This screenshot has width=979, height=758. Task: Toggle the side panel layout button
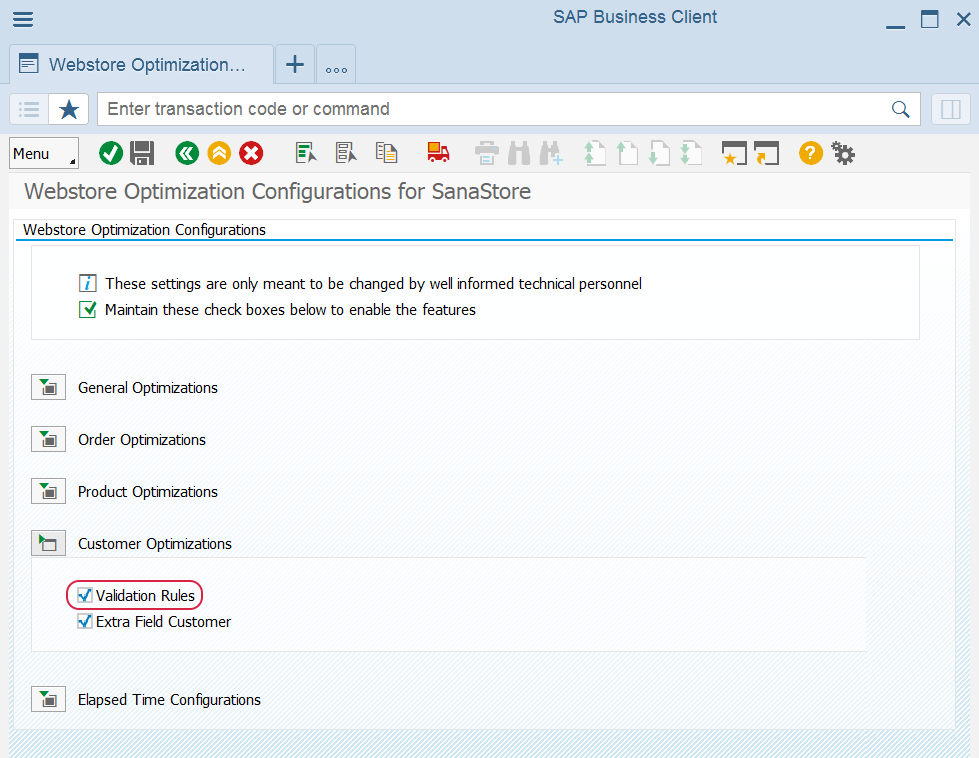(x=950, y=109)
